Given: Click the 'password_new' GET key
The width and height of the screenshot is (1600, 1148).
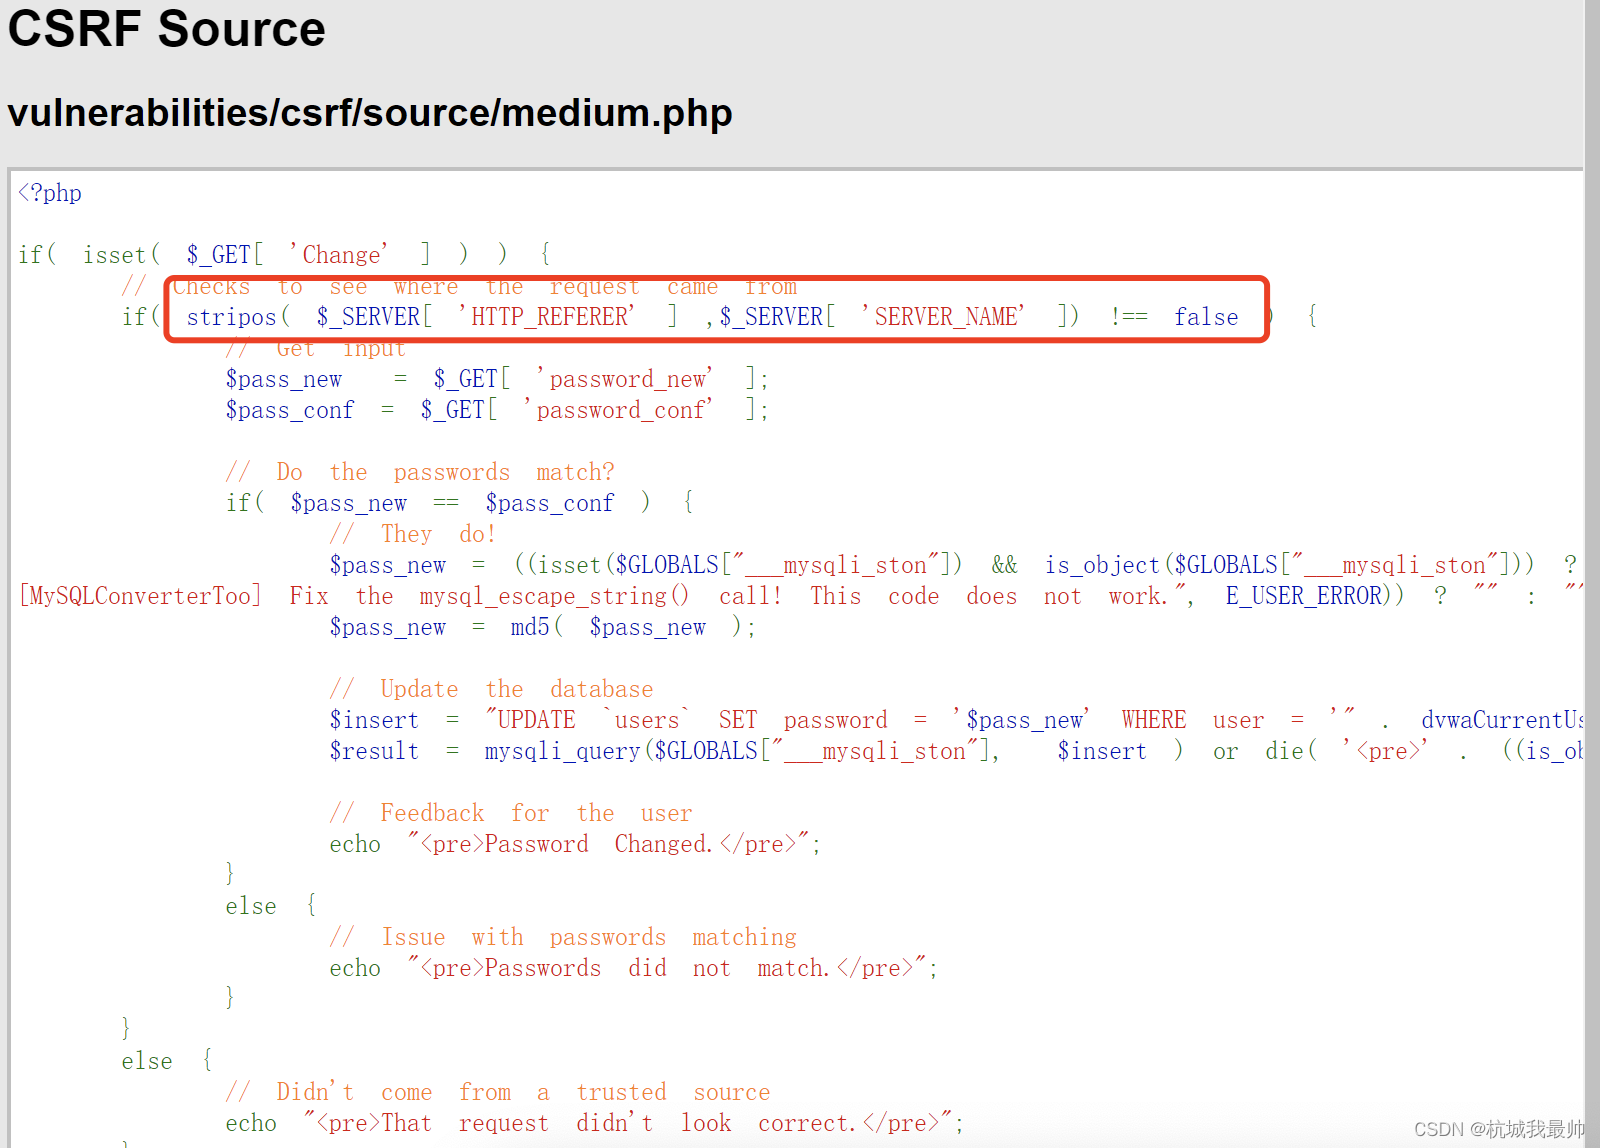Looking at the screenshot, I should click(625, 379).
